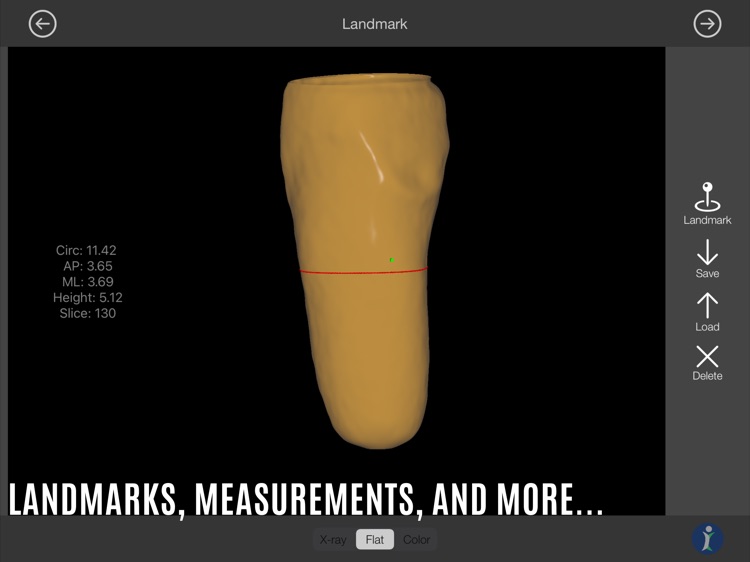
Task: Click the red slice line on the limb
Action: pos(364,271)
